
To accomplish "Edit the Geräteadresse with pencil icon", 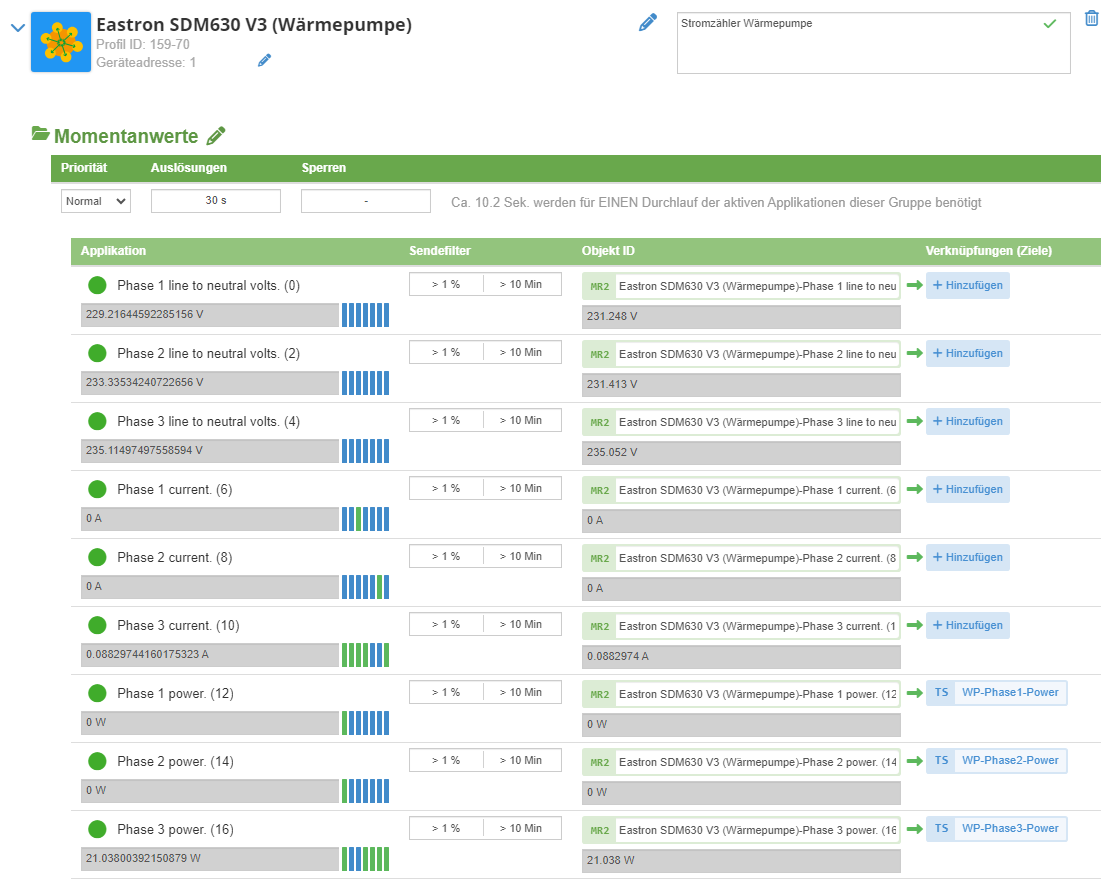I will [x=265, y=60].
